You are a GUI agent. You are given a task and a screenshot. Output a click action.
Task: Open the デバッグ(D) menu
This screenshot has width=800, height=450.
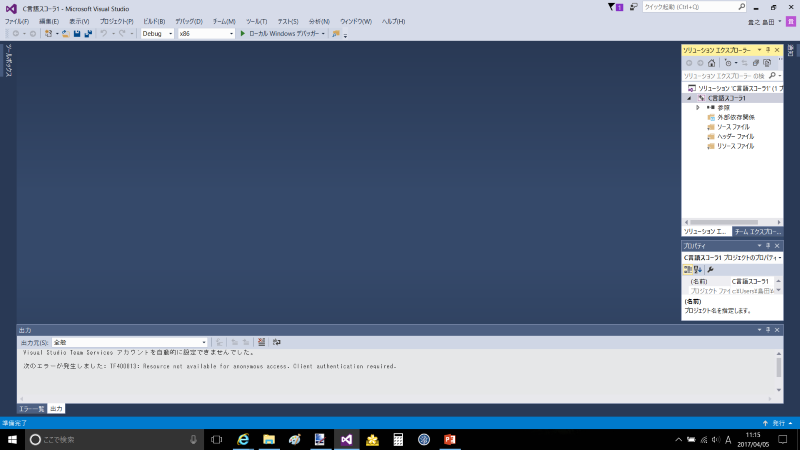pyautogui.click(x=189, y=21)
